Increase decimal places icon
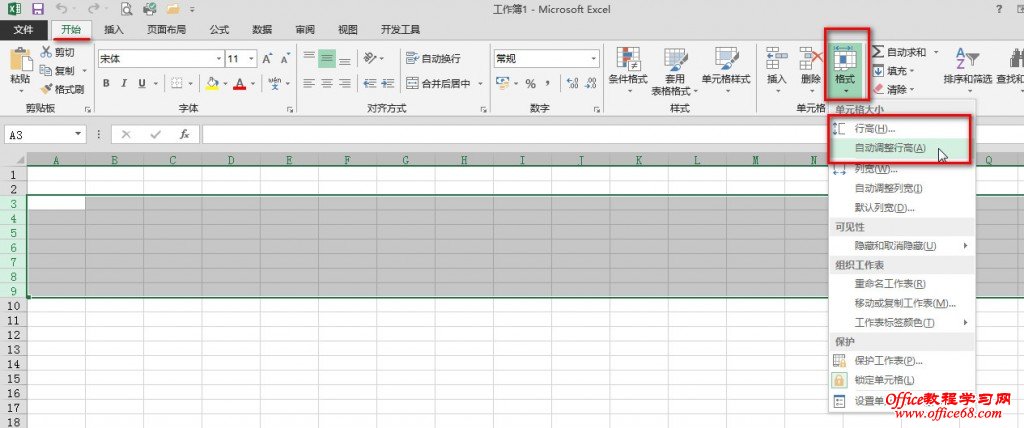1024x428 pixels. coord(573,84)
